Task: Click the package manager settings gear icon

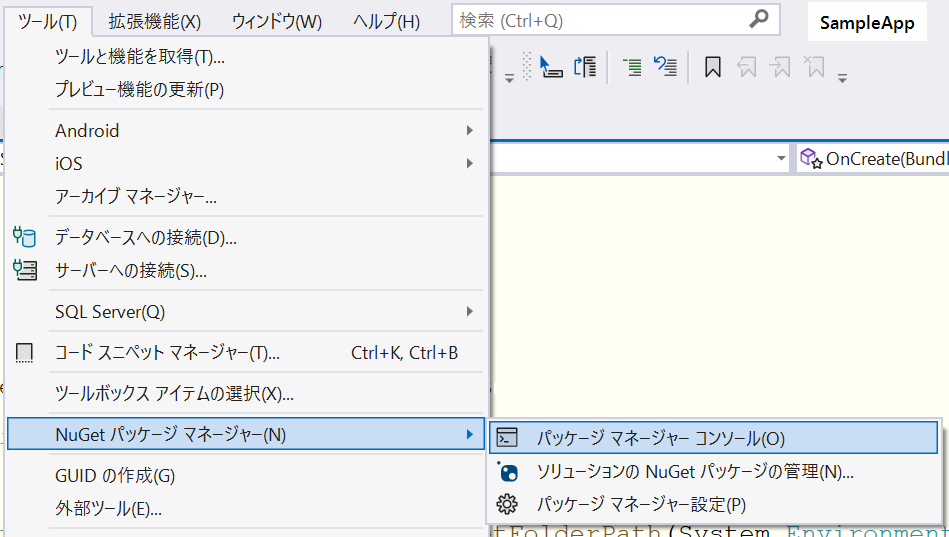Action: pos(507,504)
